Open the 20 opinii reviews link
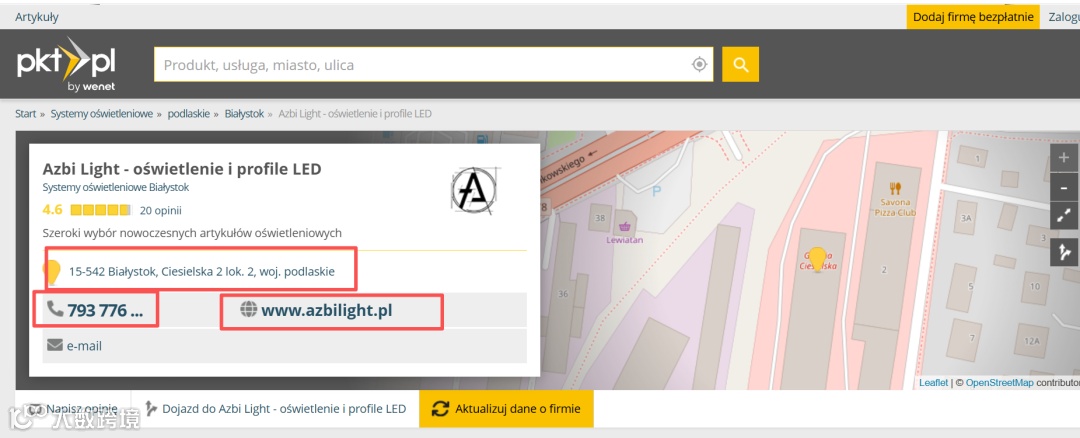1080x438 pixels. (x=160, y=210)
